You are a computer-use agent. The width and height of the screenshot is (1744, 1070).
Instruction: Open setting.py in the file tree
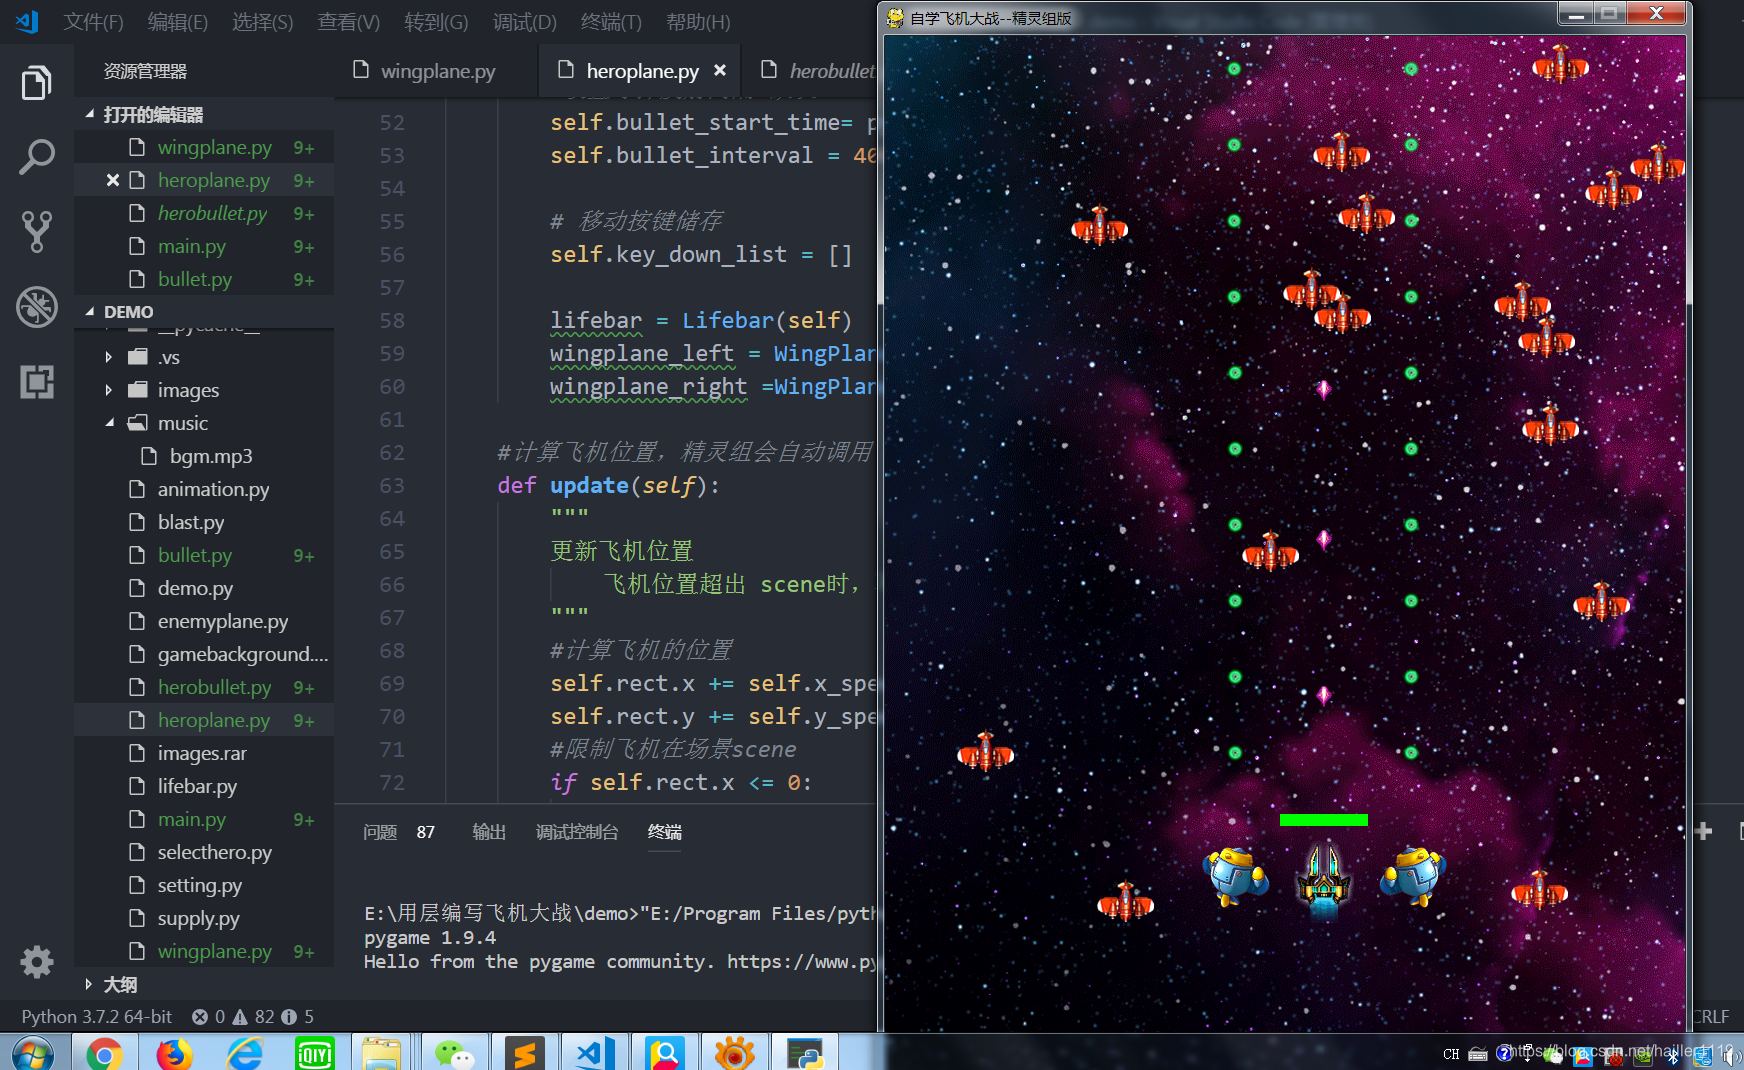[199, 885]
